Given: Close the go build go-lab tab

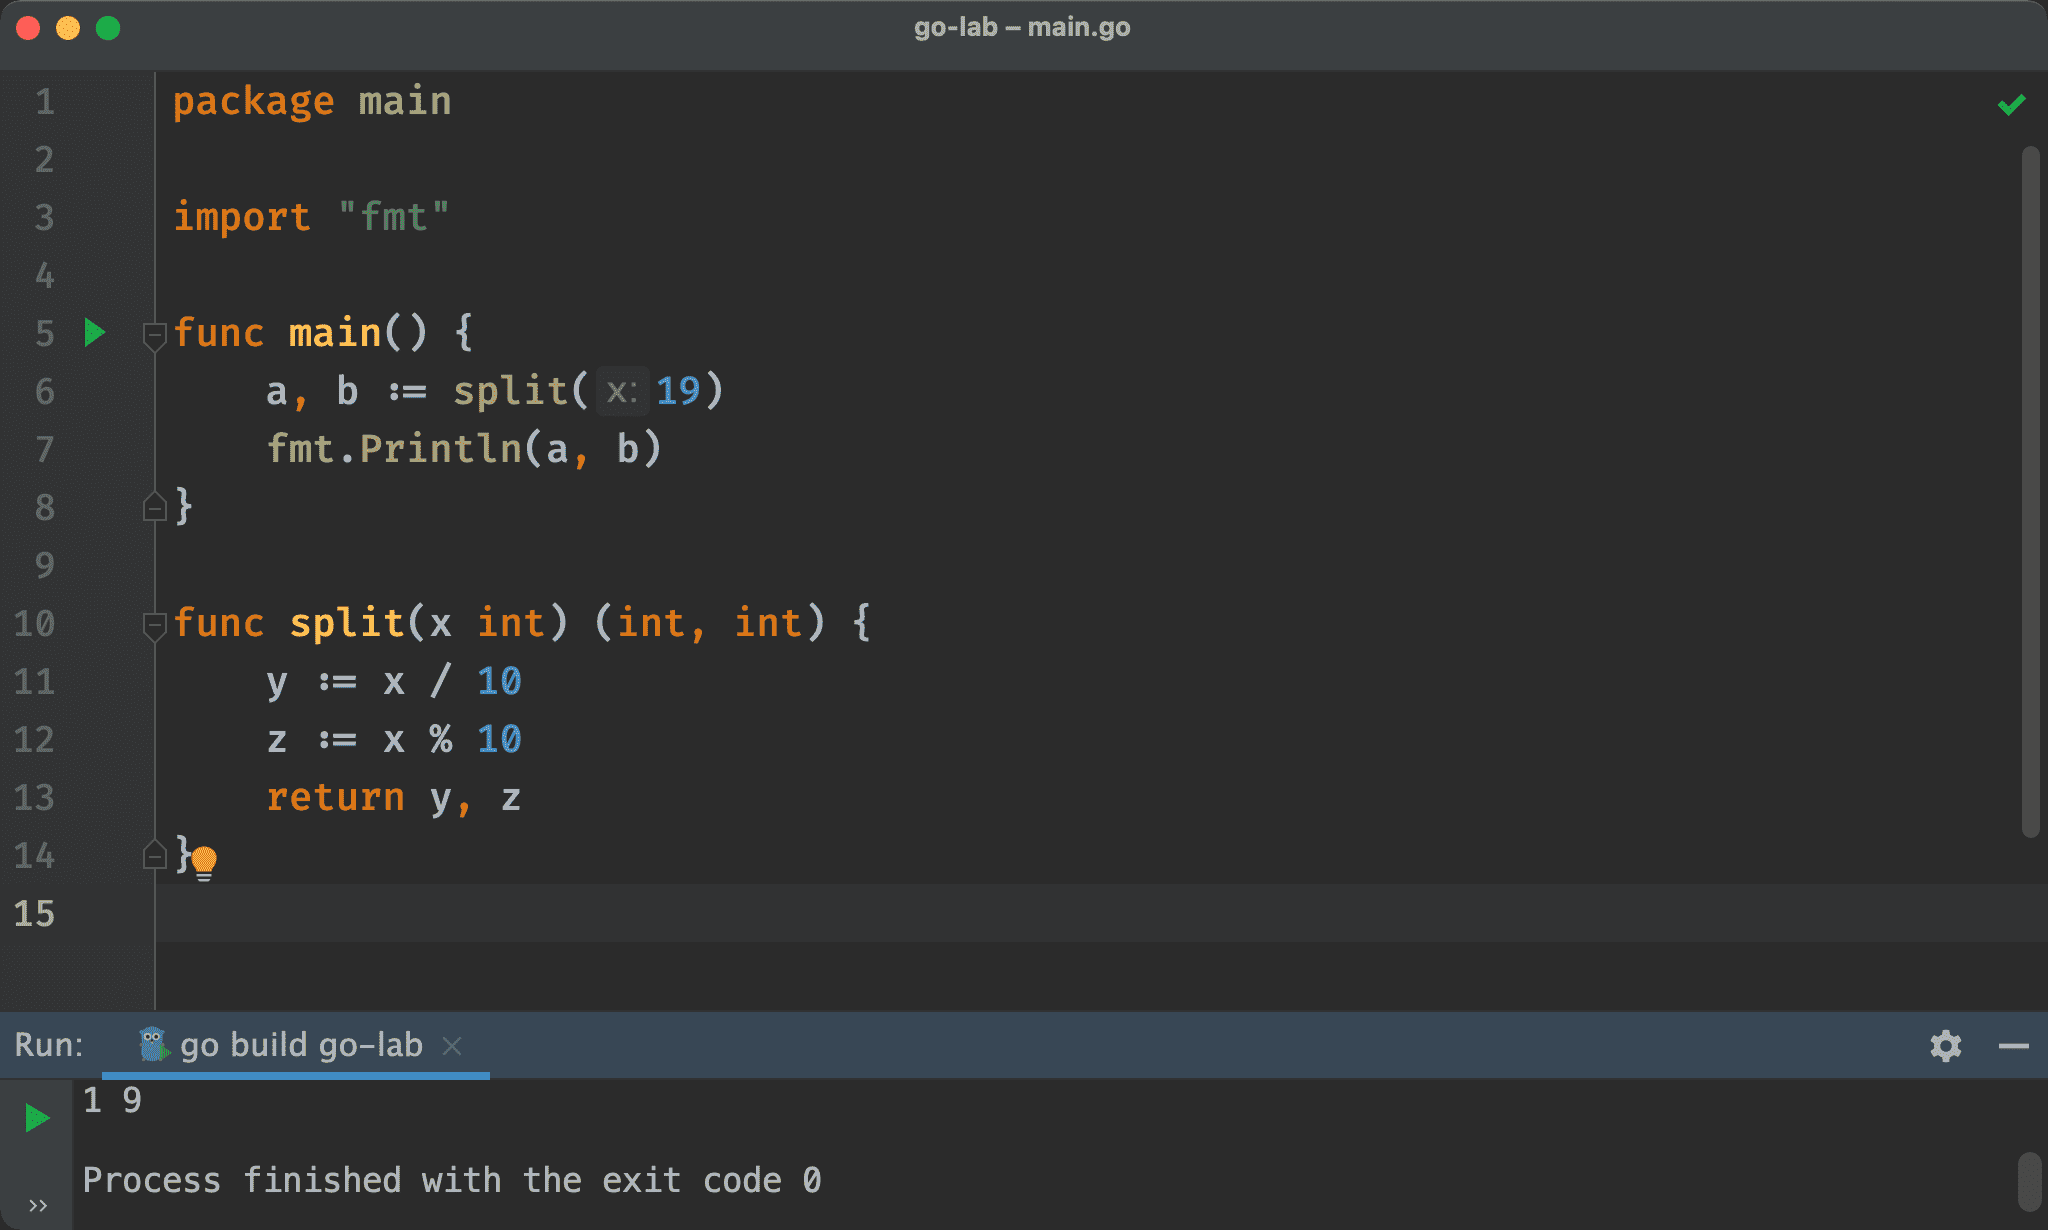Looking at the screenshot, I should (x=452, y=1046).
